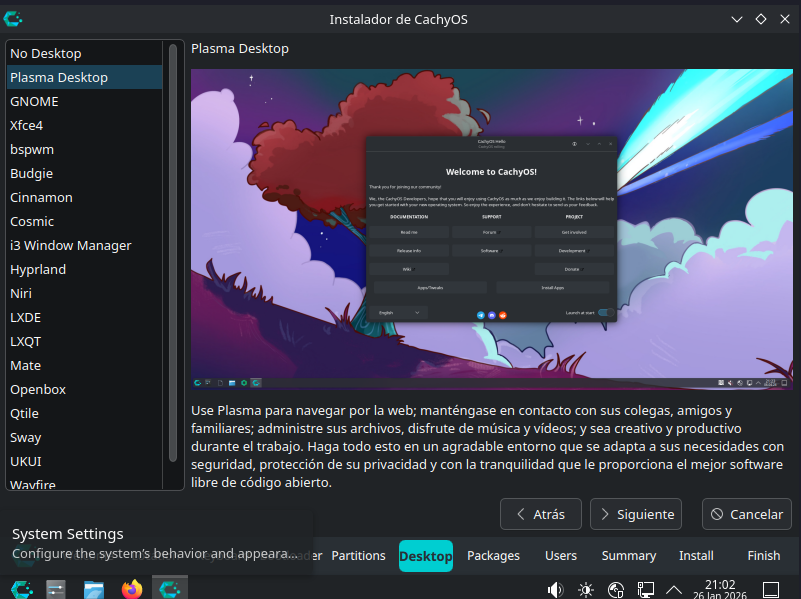Choose the No Desktop option
Viewport: 801px width, 599px height.
tap(45, 53)
